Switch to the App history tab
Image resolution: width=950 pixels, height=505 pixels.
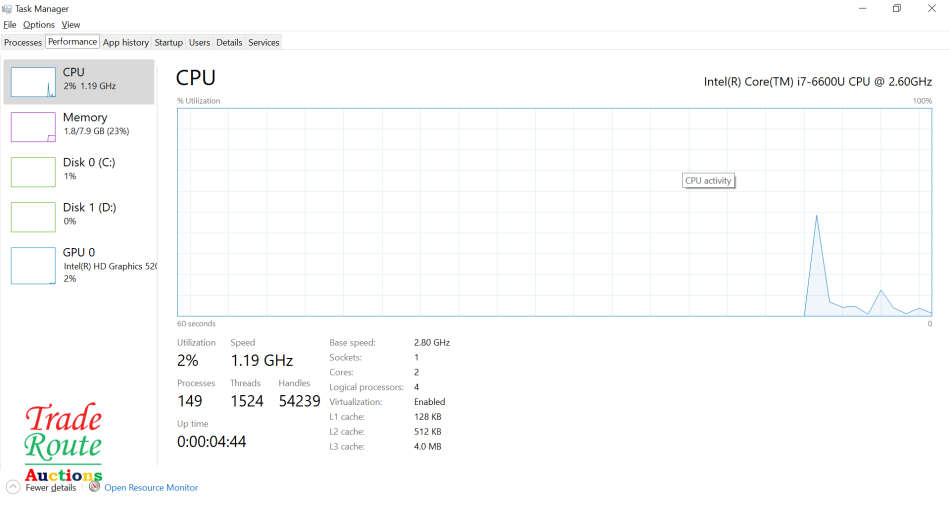(x=126, y=42)
